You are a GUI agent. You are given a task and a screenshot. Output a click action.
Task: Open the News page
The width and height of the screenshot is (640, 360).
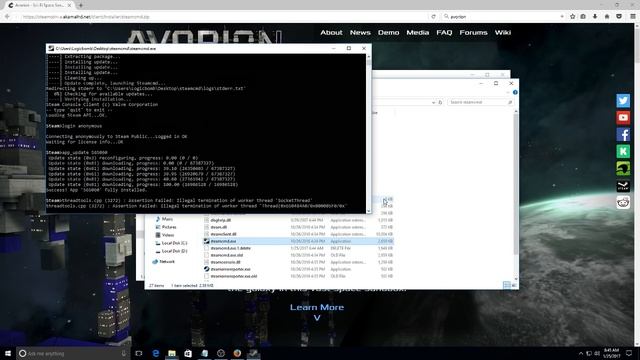click(360, 33)
